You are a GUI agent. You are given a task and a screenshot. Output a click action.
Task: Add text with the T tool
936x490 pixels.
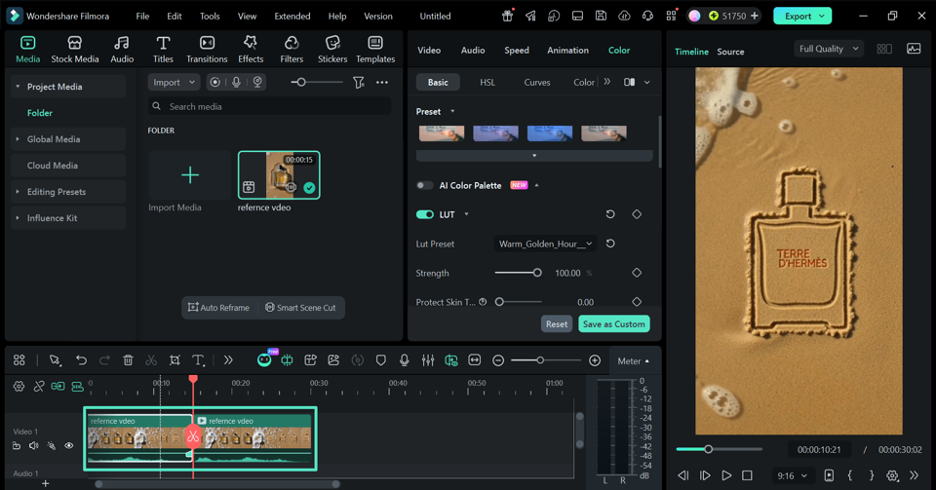pyautogui.click(x=198, y=360)
